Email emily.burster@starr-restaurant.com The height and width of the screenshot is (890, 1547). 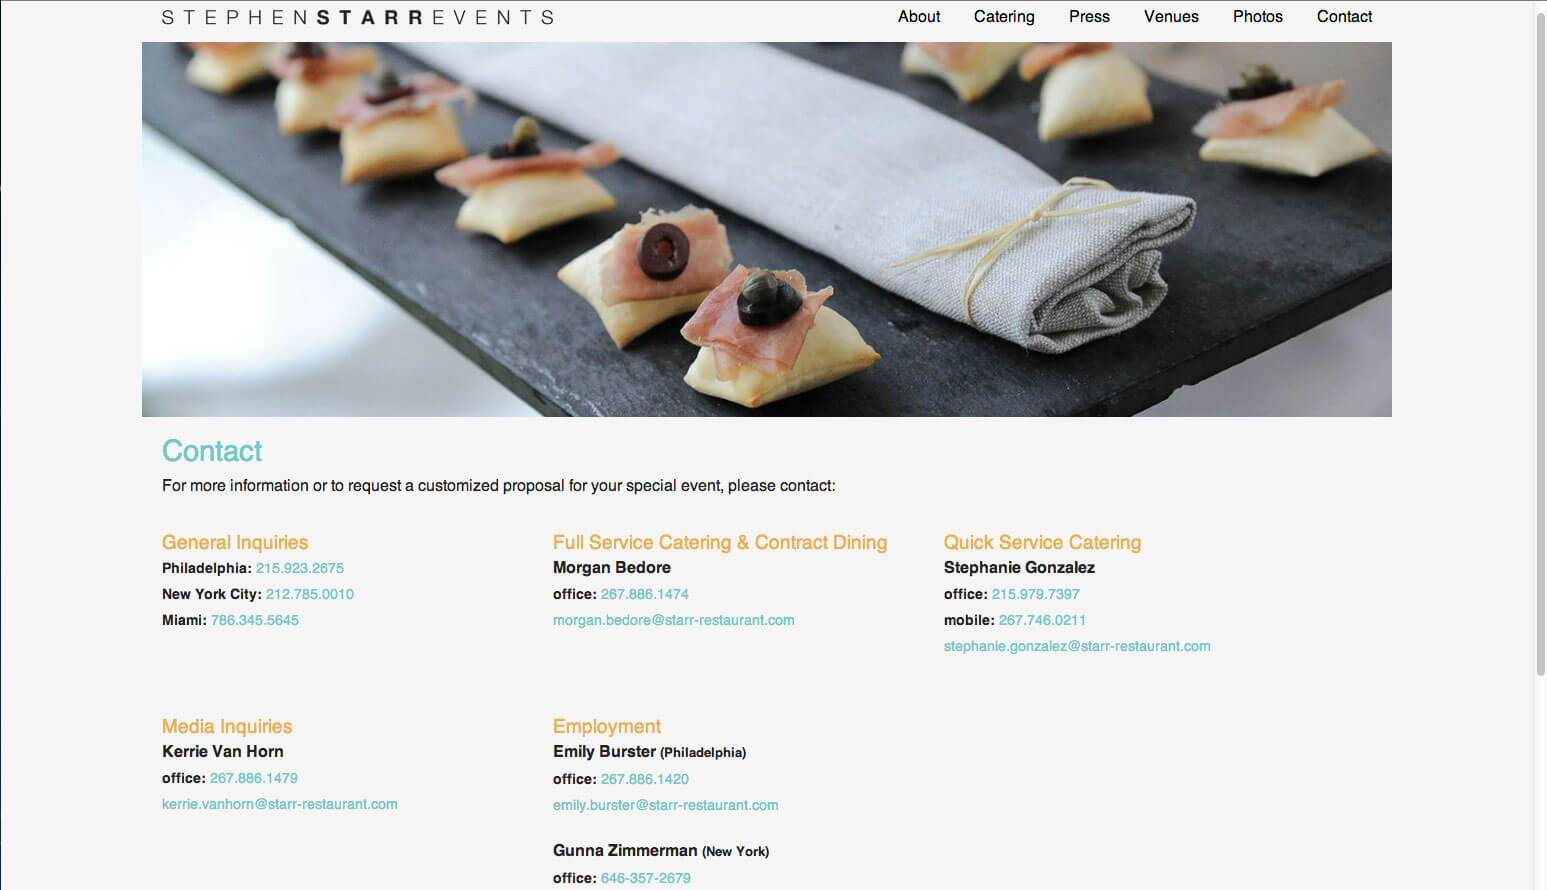[666, 805]
